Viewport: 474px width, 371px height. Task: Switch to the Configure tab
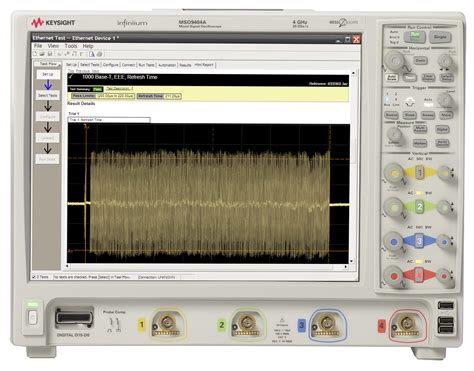(111, 65)
